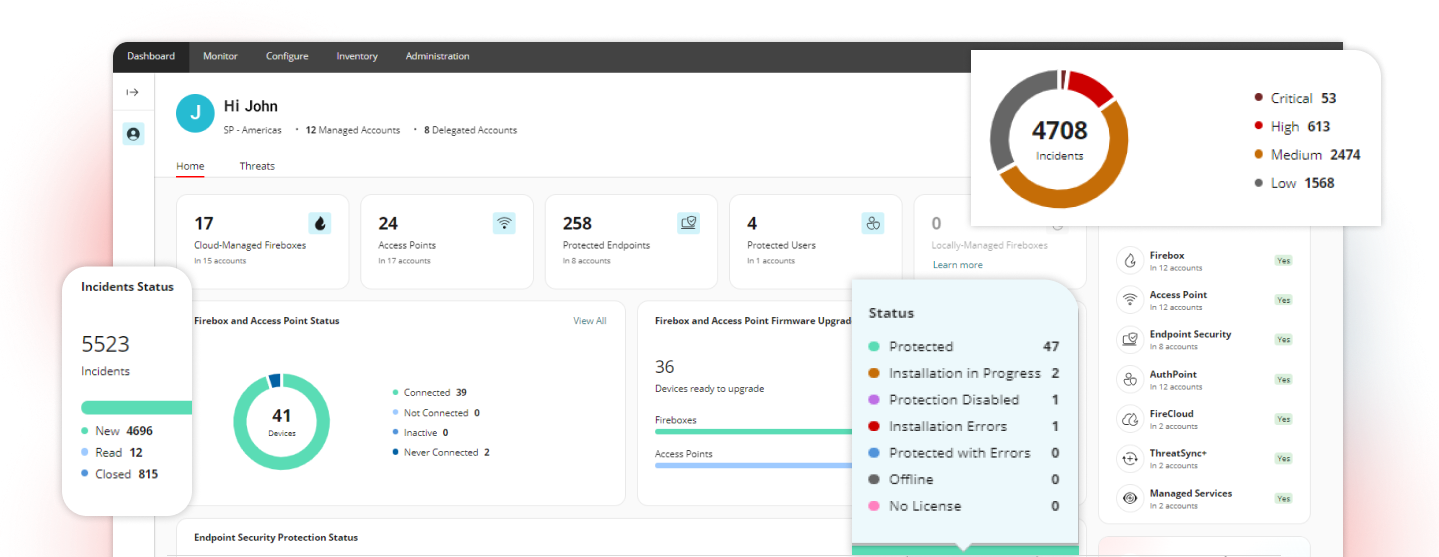Screen dimensions: 1439x557
Task: Click the 41 Devices donut chart
Action: click(x=281, y=421)
